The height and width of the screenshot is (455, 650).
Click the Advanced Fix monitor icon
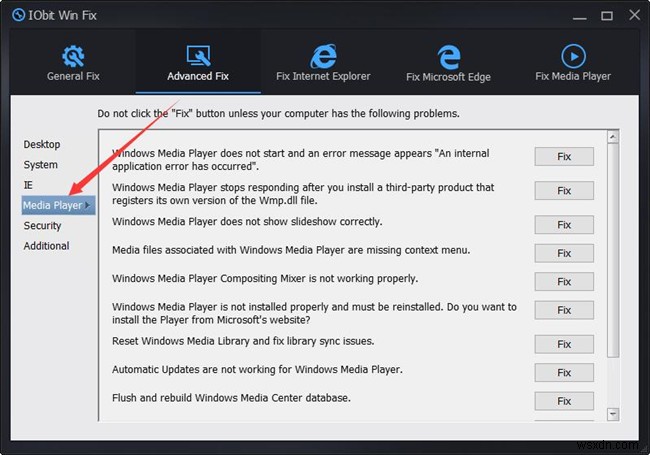[x=198, y=56]
